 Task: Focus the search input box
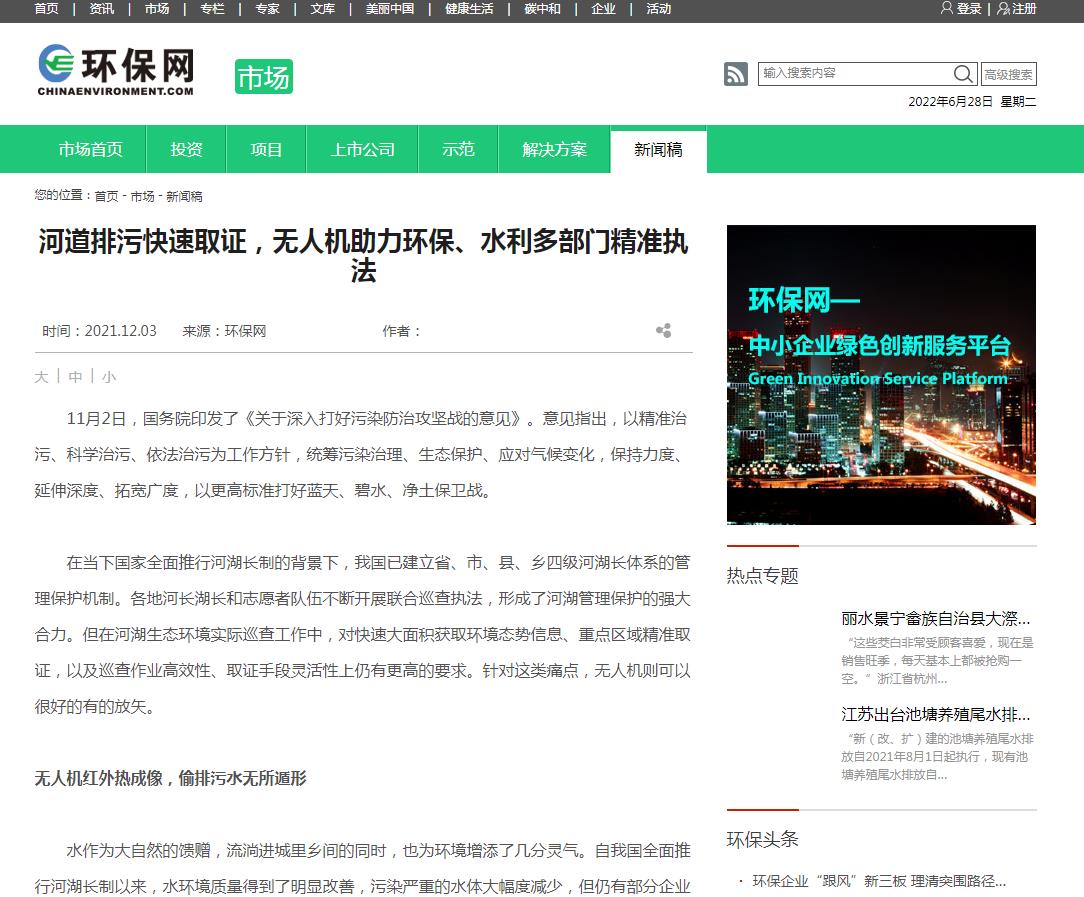click(x=856, y=74)
